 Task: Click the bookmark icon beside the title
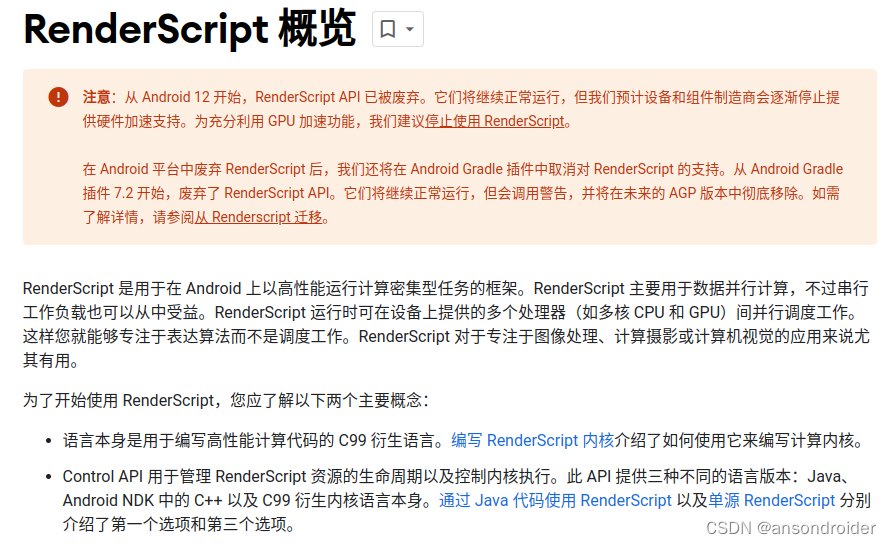click(388, 29)
